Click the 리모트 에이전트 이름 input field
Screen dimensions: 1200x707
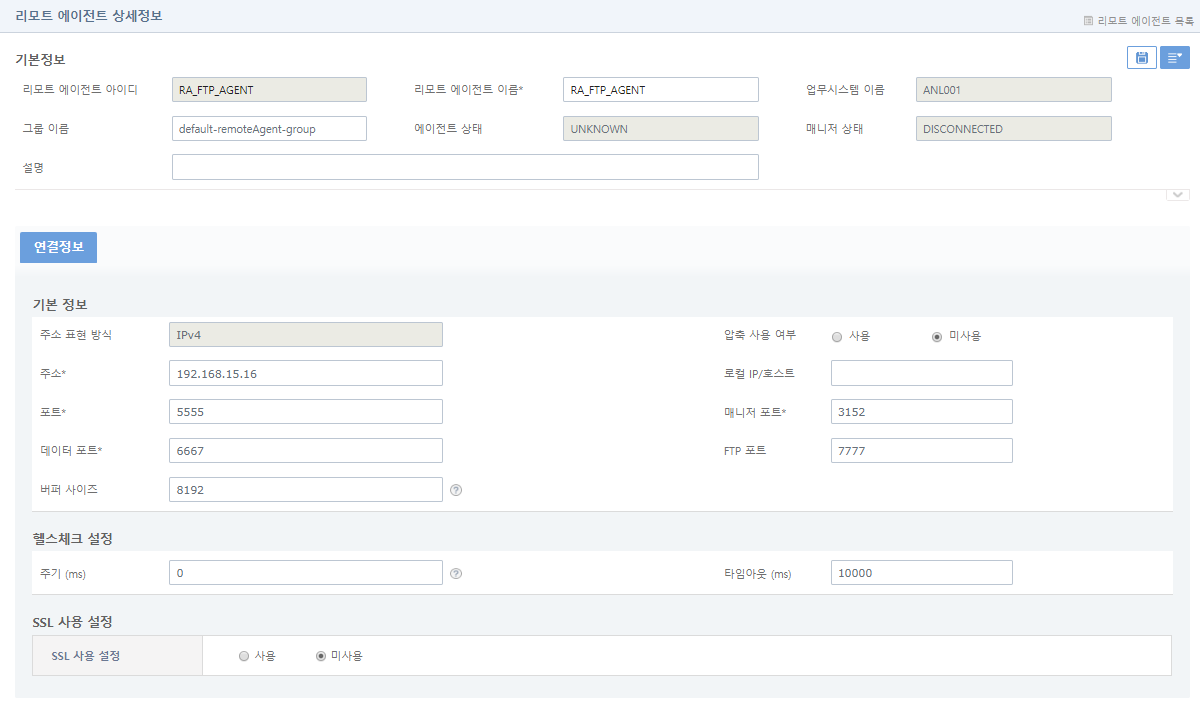(660, 90)
